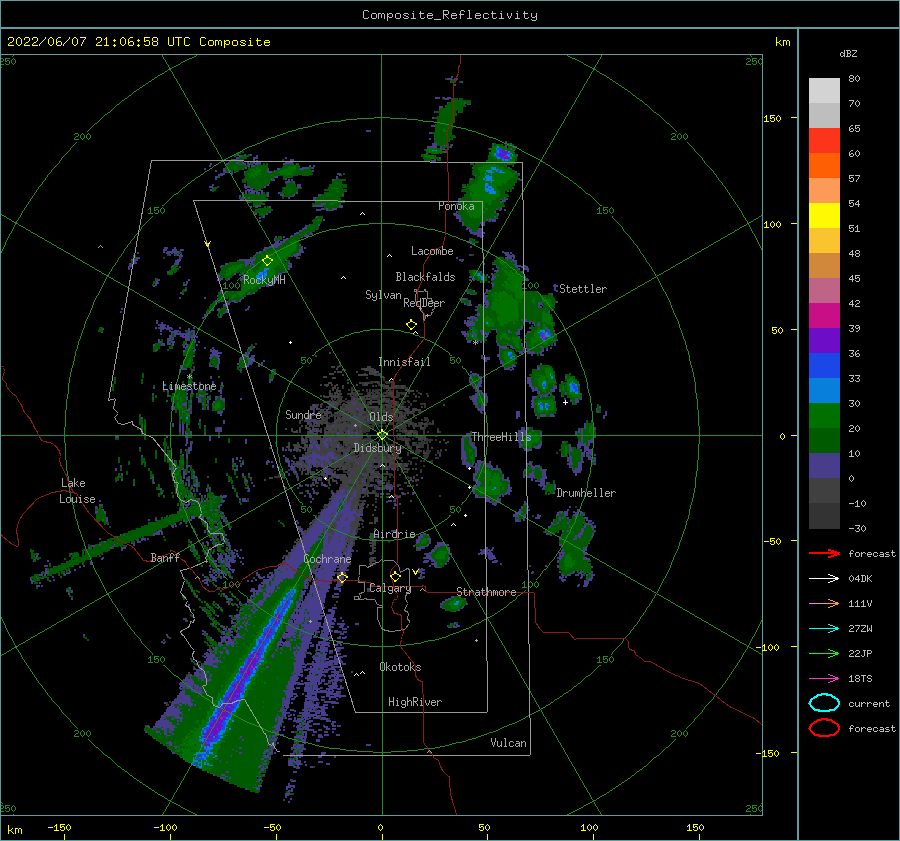Click the Sylvan label on map
Screen dimensions: 900x841
pos(383,295)
